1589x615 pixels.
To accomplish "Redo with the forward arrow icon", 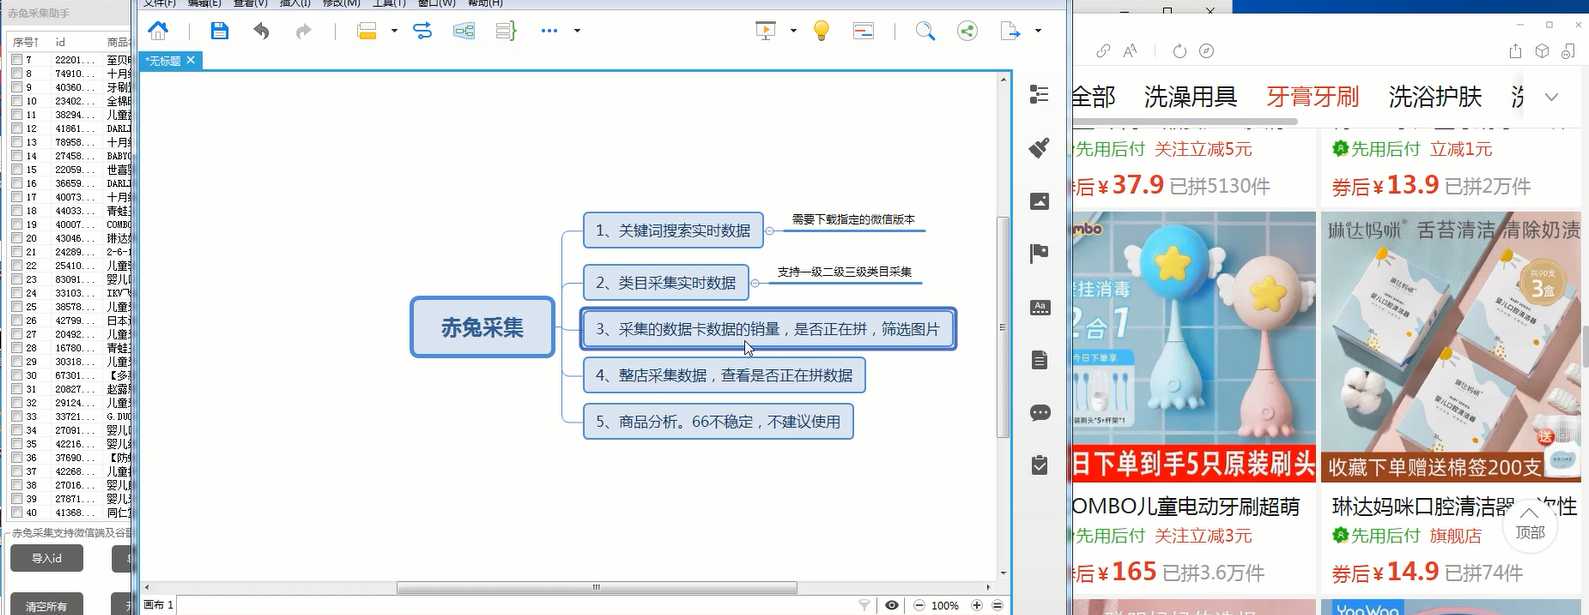I will [304, 31].
